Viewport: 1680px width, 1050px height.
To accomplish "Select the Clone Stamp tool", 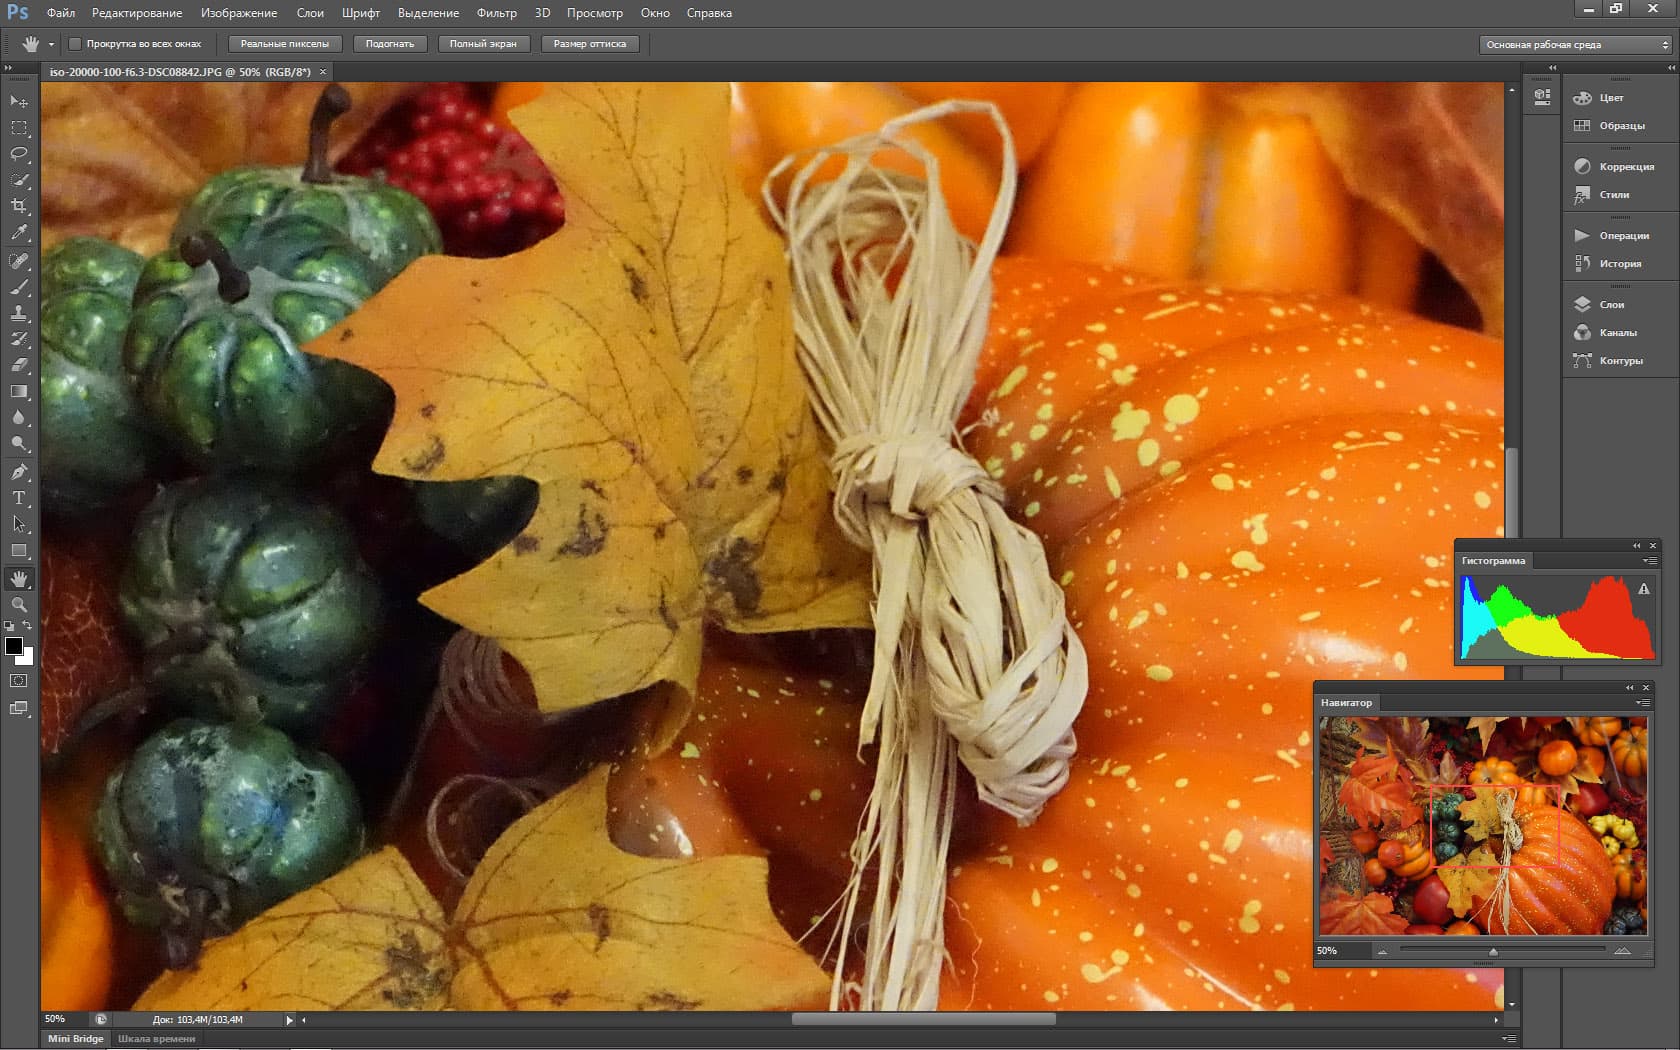I will [x=19, y=313].
